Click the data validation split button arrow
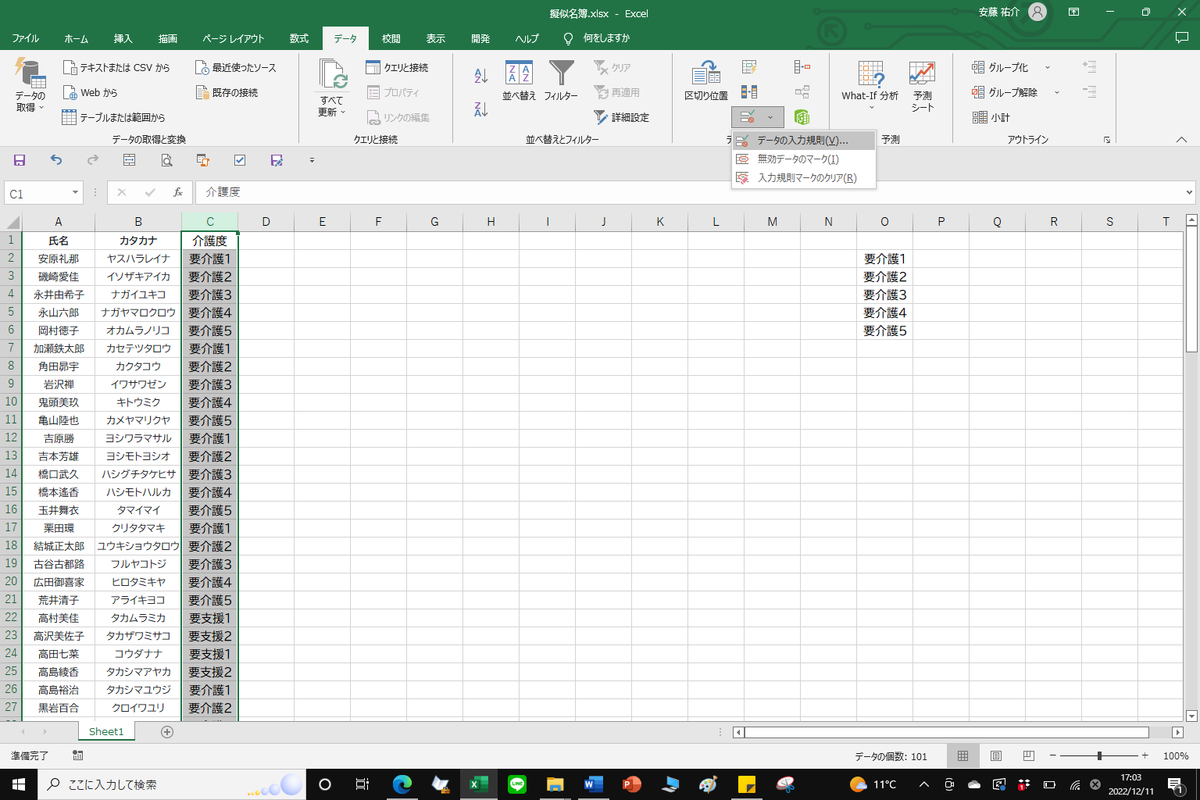 click(769, 118)
